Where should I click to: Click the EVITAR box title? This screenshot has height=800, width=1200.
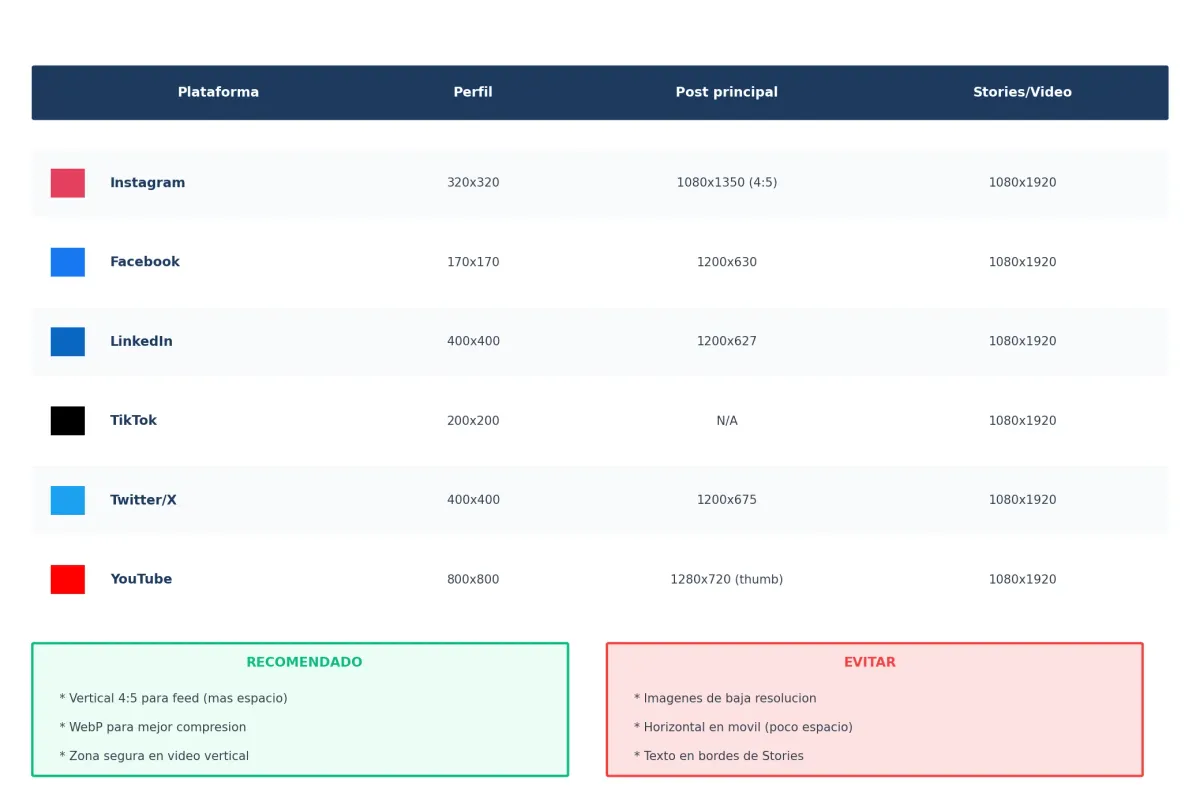pyautogui.click(x=870, y=662)
